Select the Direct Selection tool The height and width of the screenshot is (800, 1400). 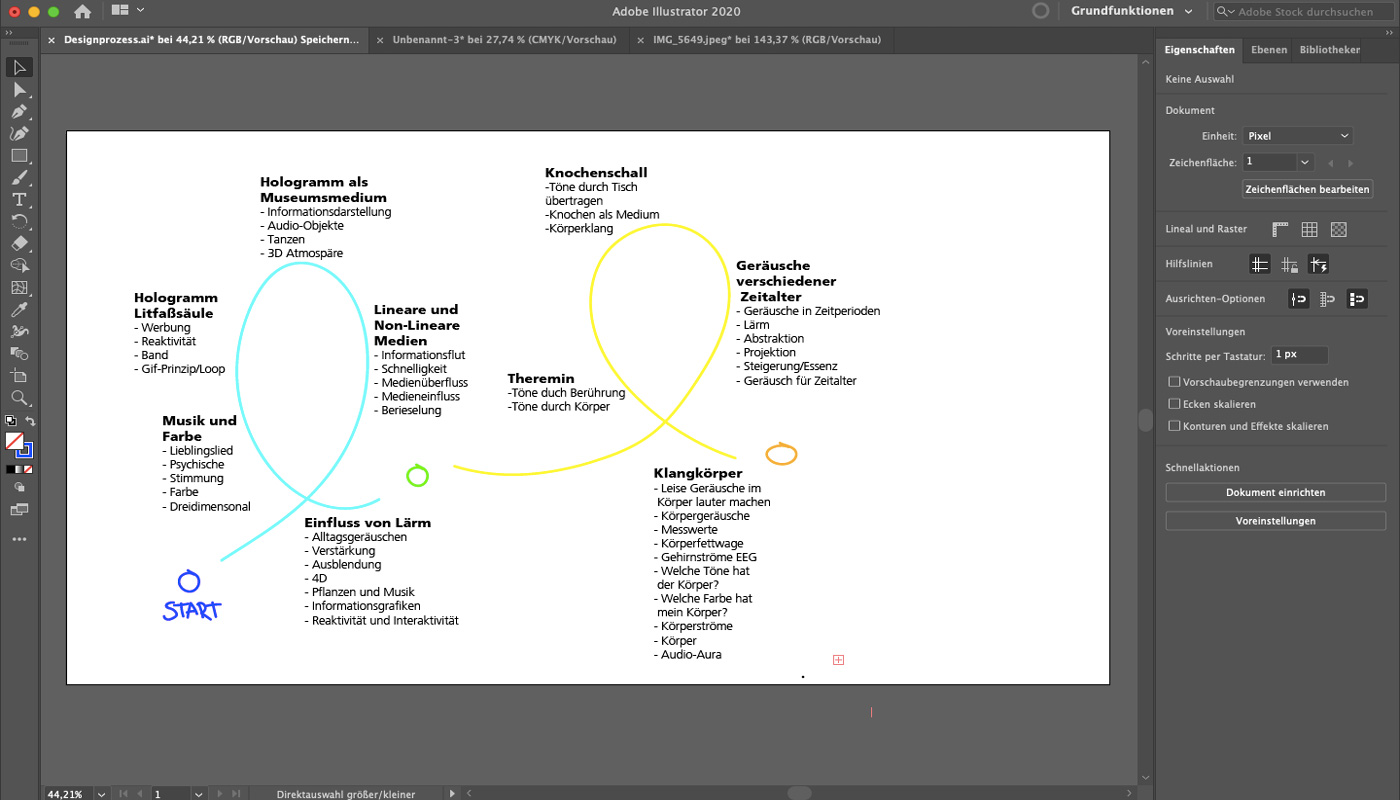click(x=19, y=90)
